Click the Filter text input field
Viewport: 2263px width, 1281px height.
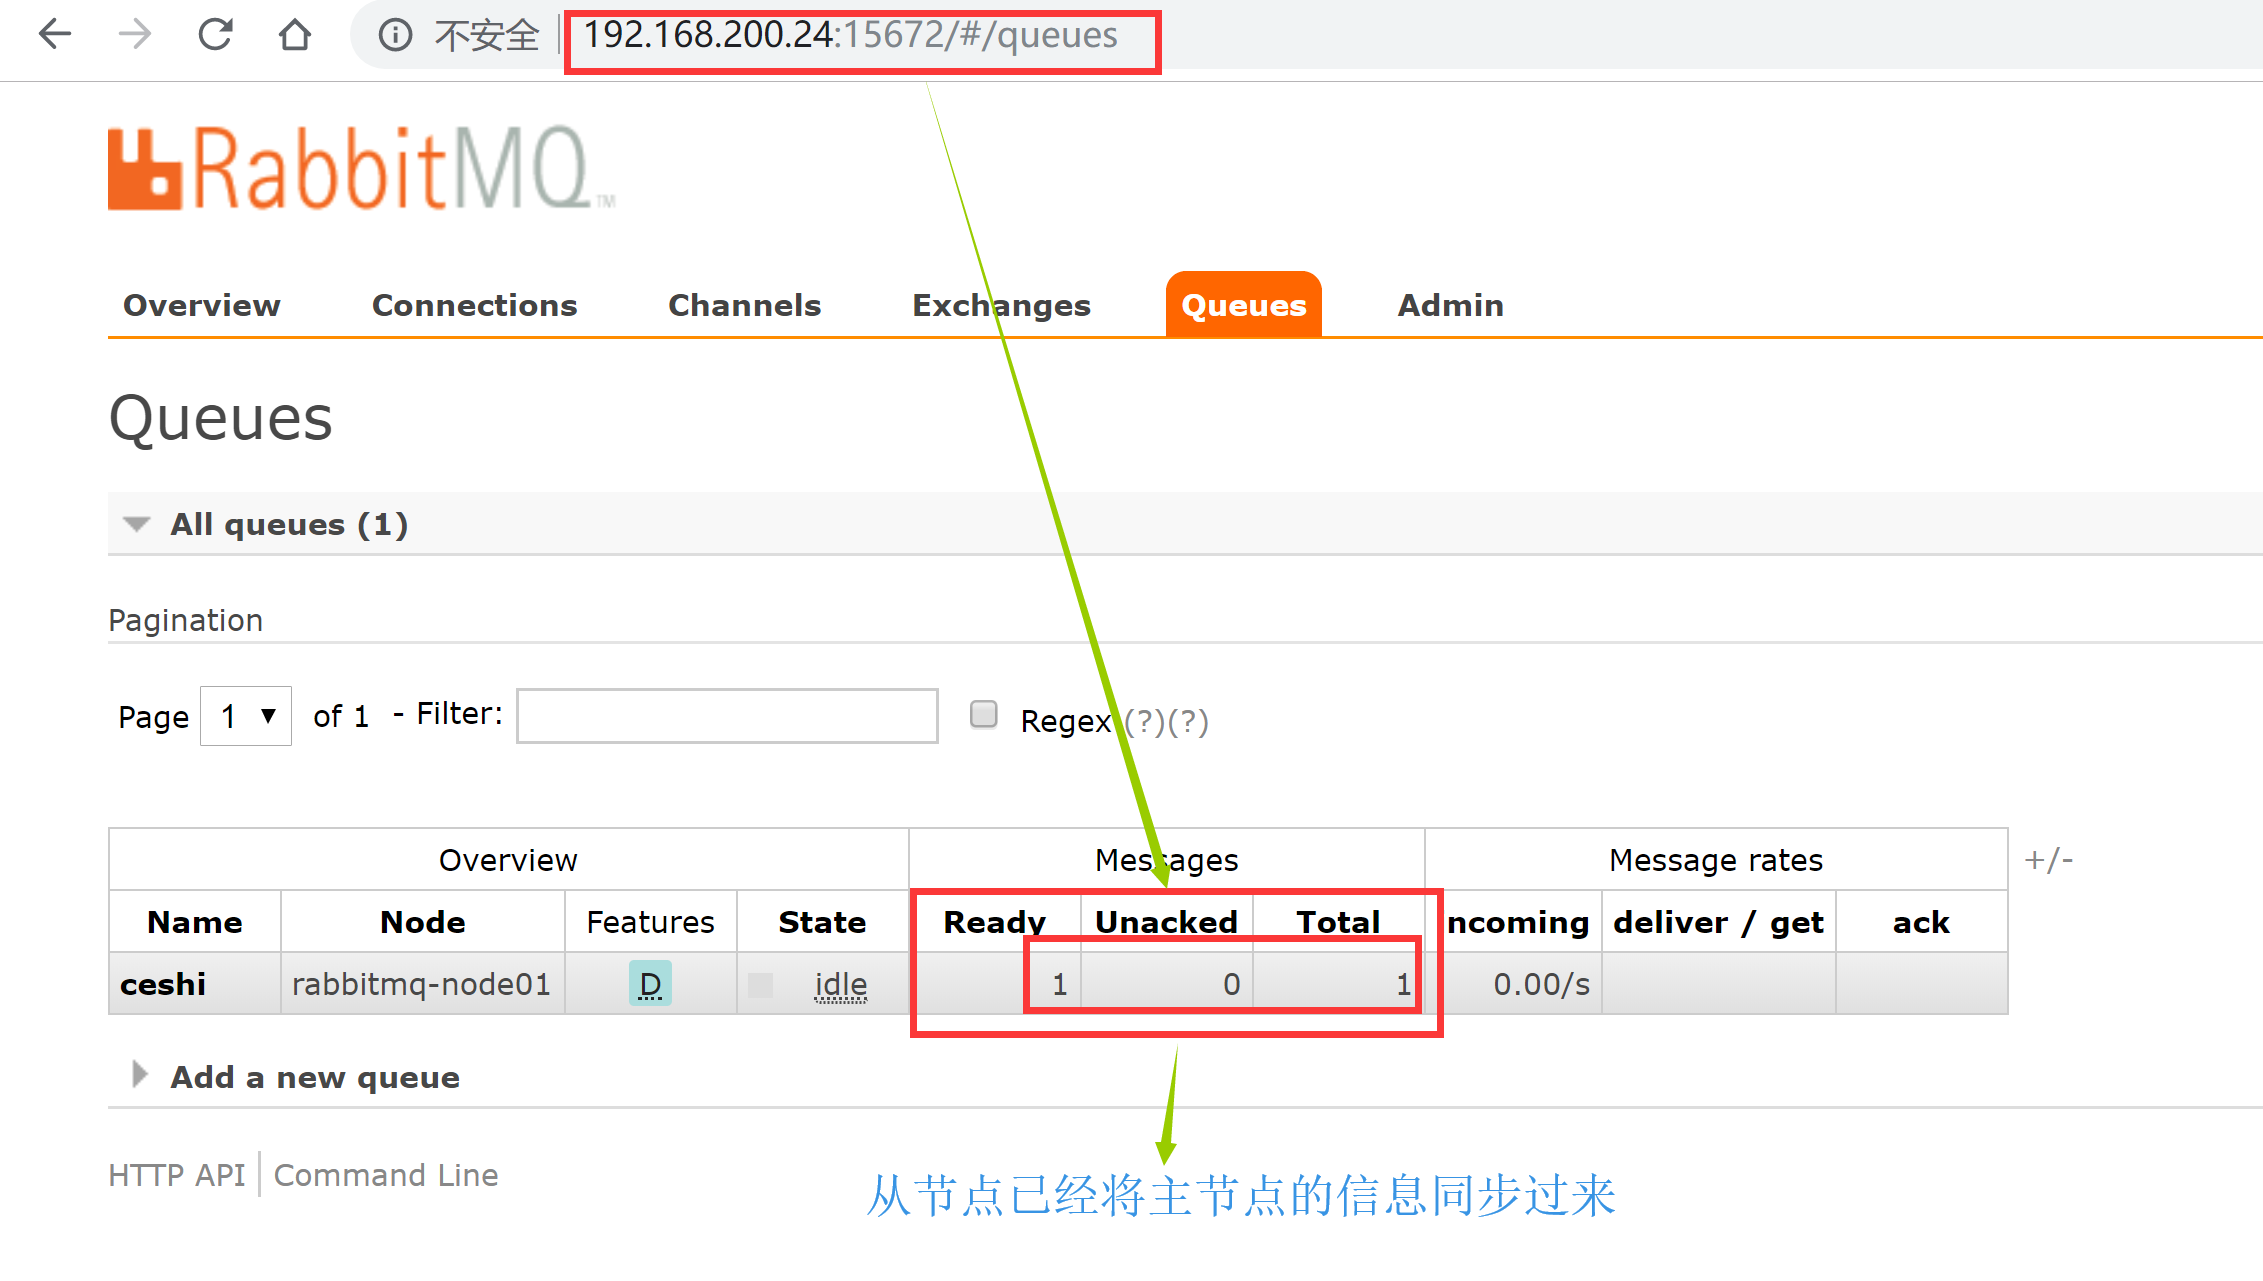(727, 716)
